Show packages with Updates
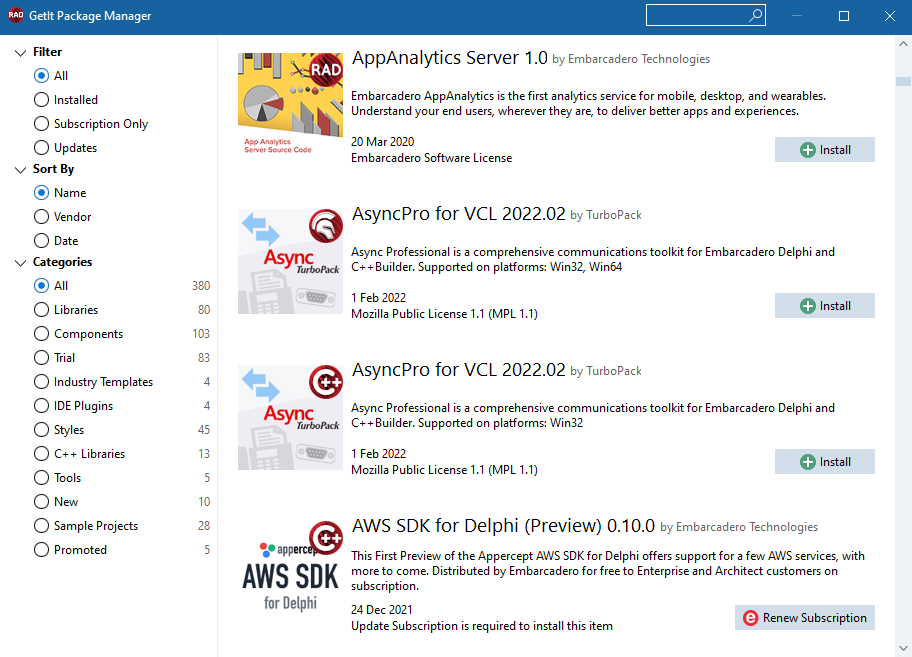 pyautogui.click(x=41, y=148)
